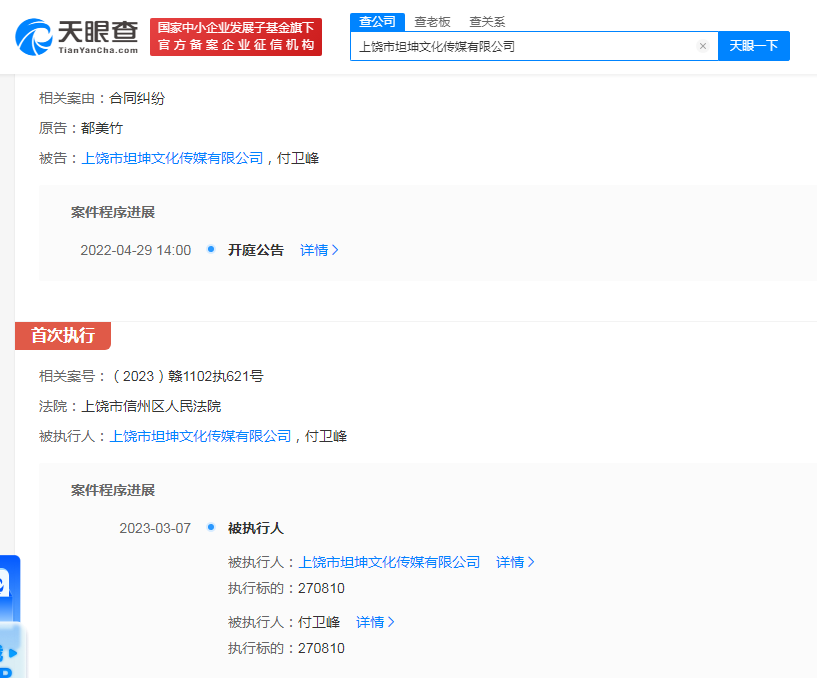This screenshot has width=817, height=678.
Task: Click the red official credit agency banner
Action: coord(236,37)
